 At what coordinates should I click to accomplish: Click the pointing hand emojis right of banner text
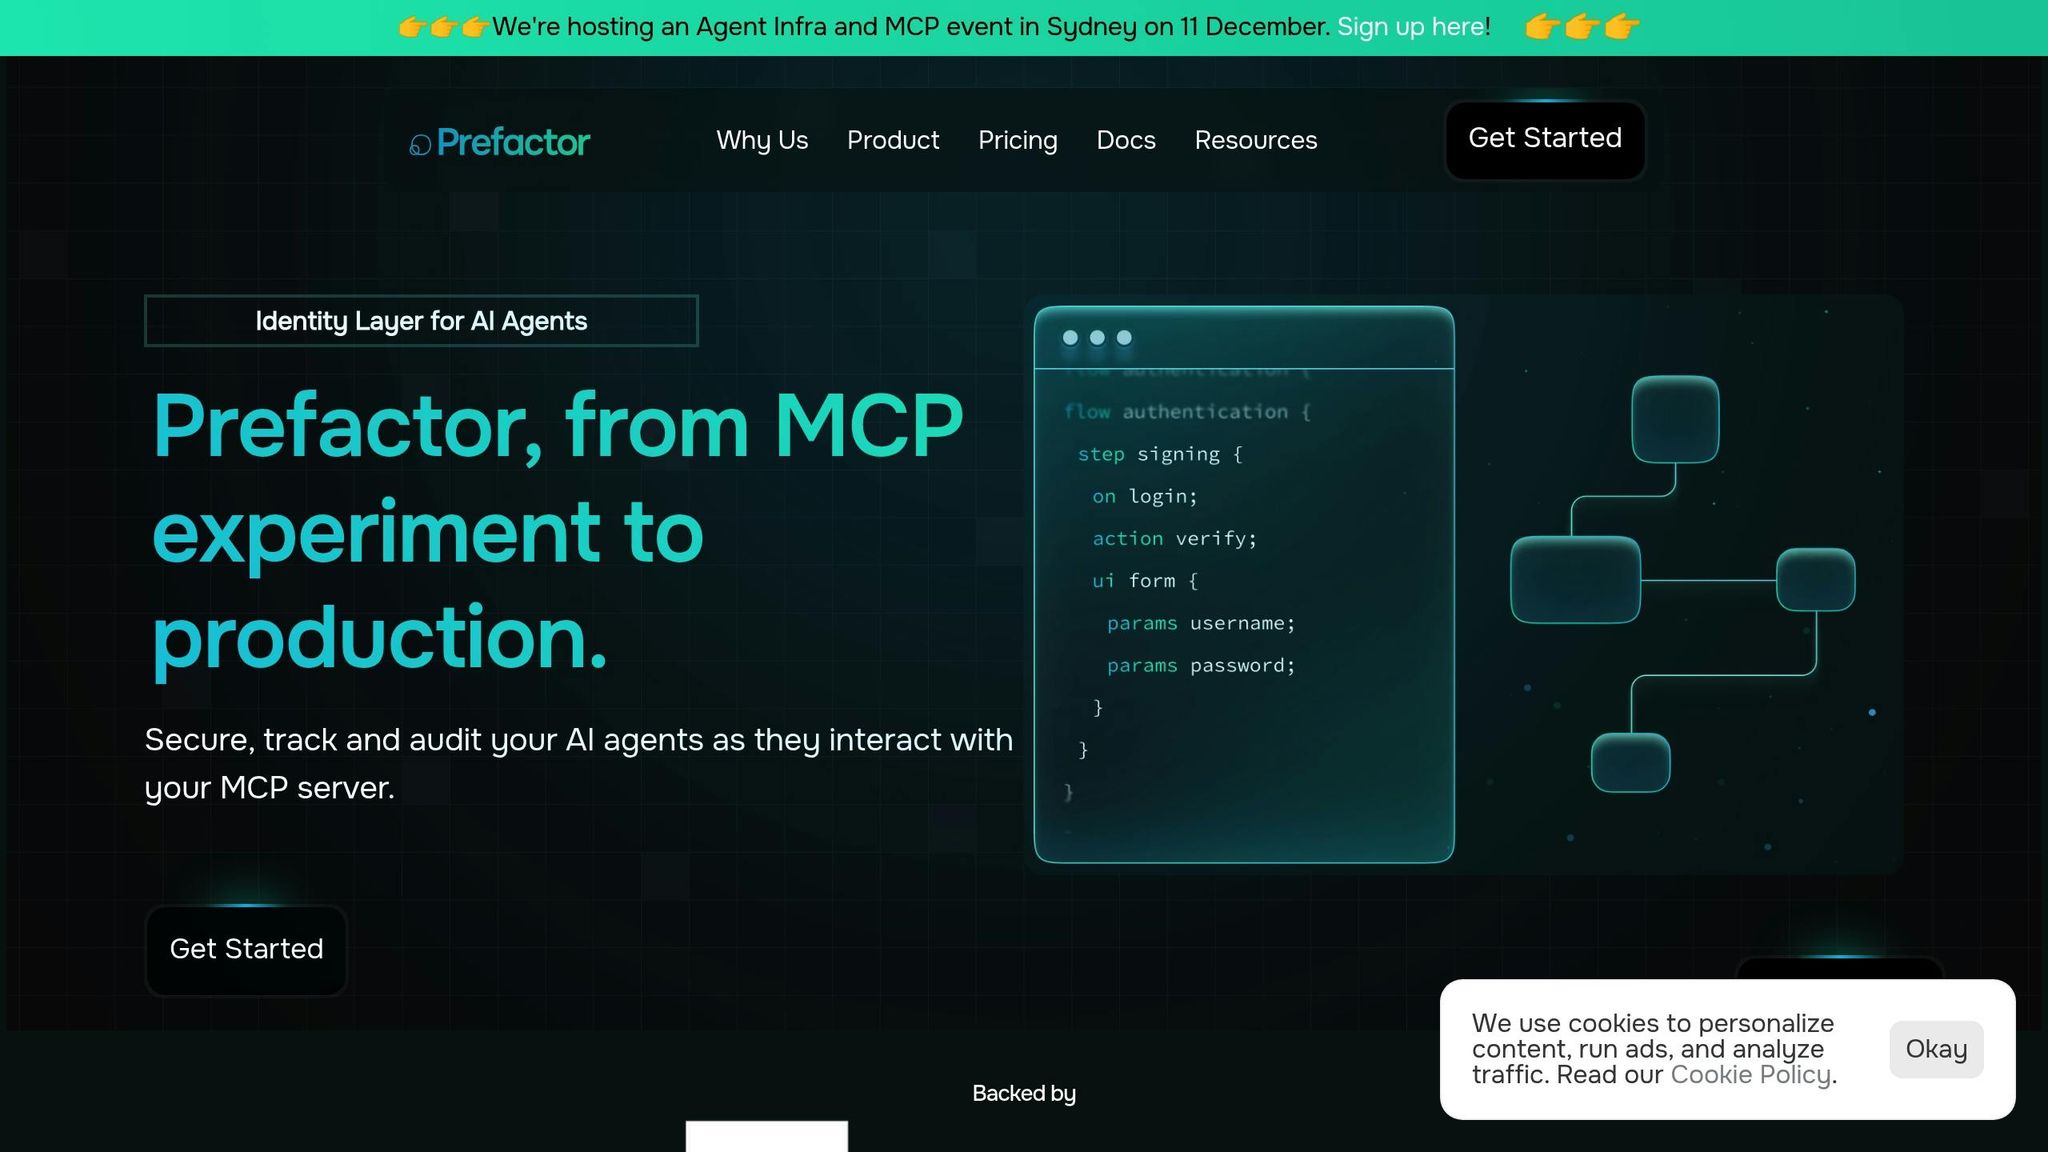coord(1582,27)
